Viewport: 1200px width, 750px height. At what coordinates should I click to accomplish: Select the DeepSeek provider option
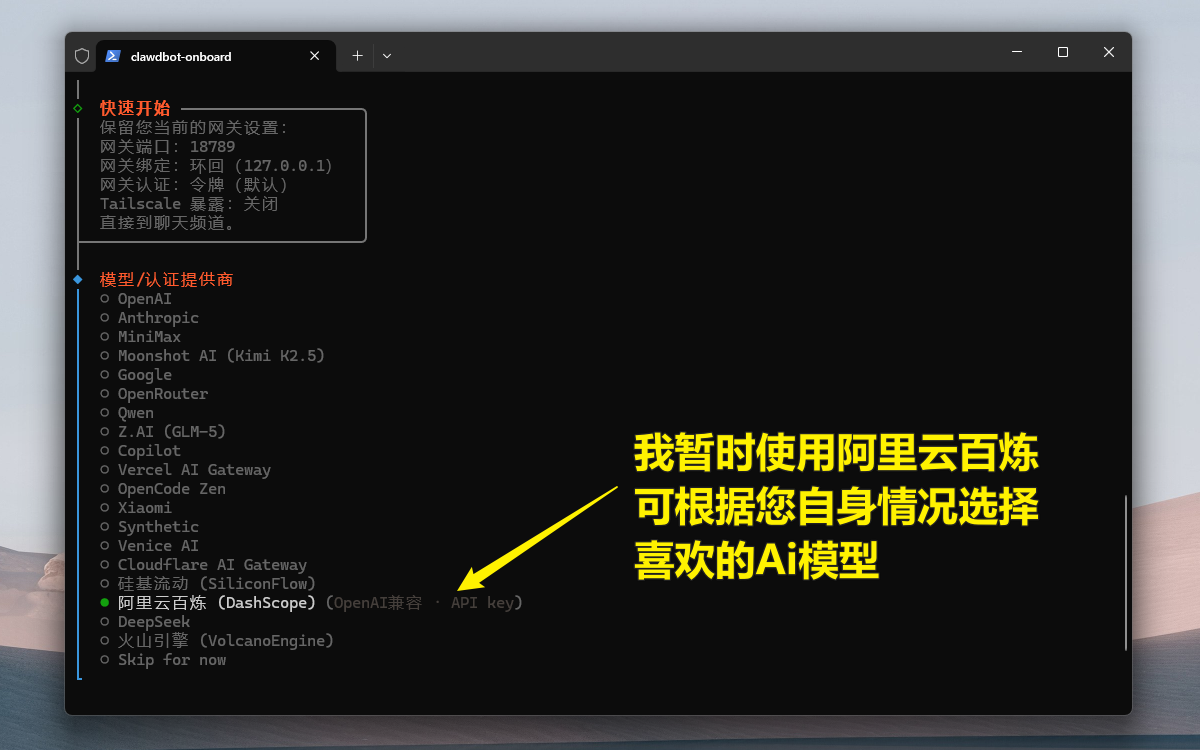click(153, 622)
